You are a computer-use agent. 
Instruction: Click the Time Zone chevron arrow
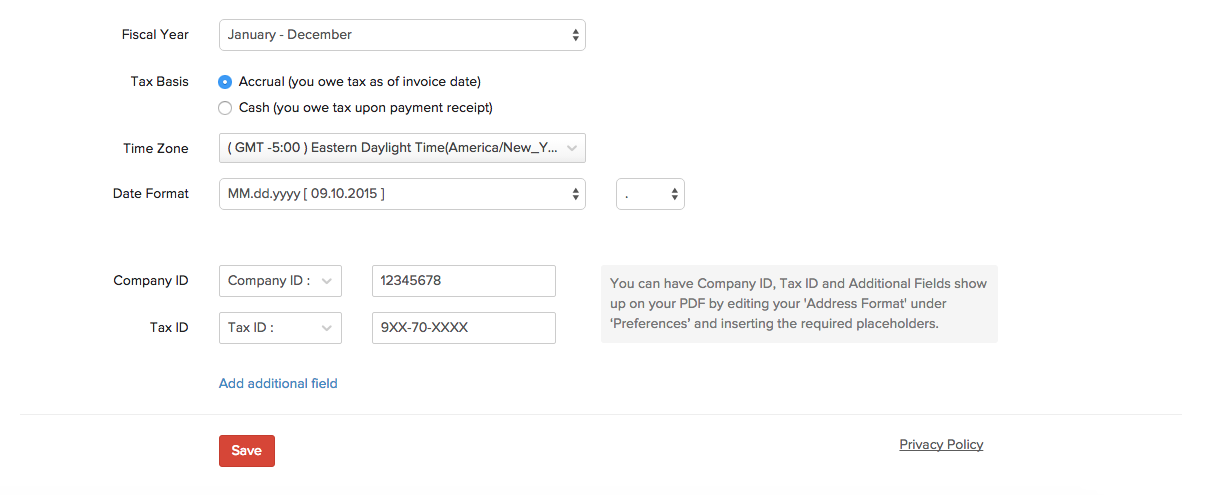pyautogui.click(x=572, y=148)
